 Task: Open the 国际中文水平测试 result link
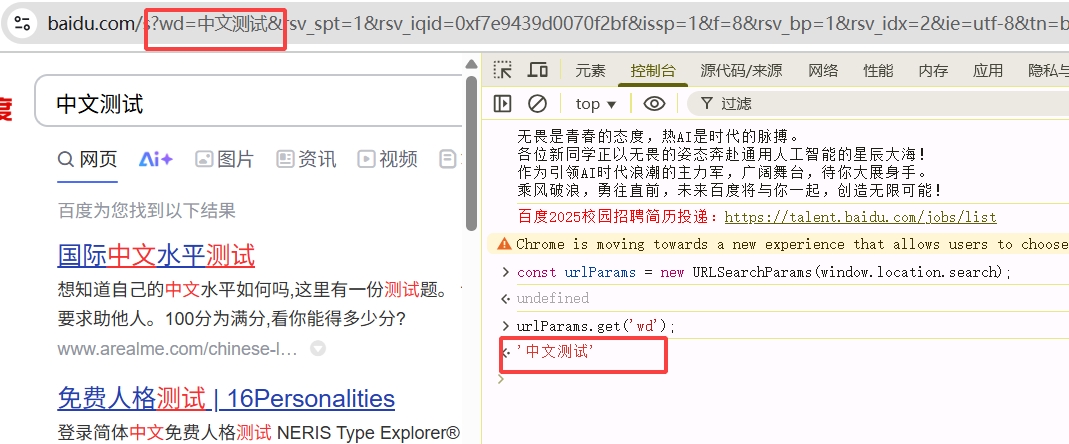(x=156, y=256)
